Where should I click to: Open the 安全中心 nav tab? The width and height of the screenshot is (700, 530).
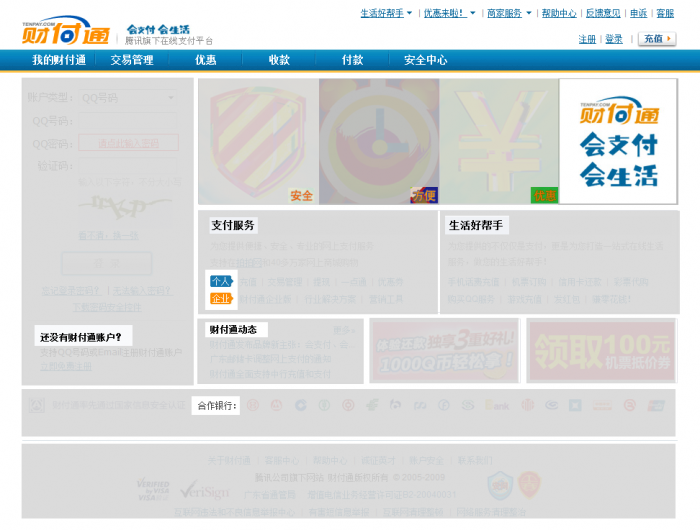tap(425, 60)
